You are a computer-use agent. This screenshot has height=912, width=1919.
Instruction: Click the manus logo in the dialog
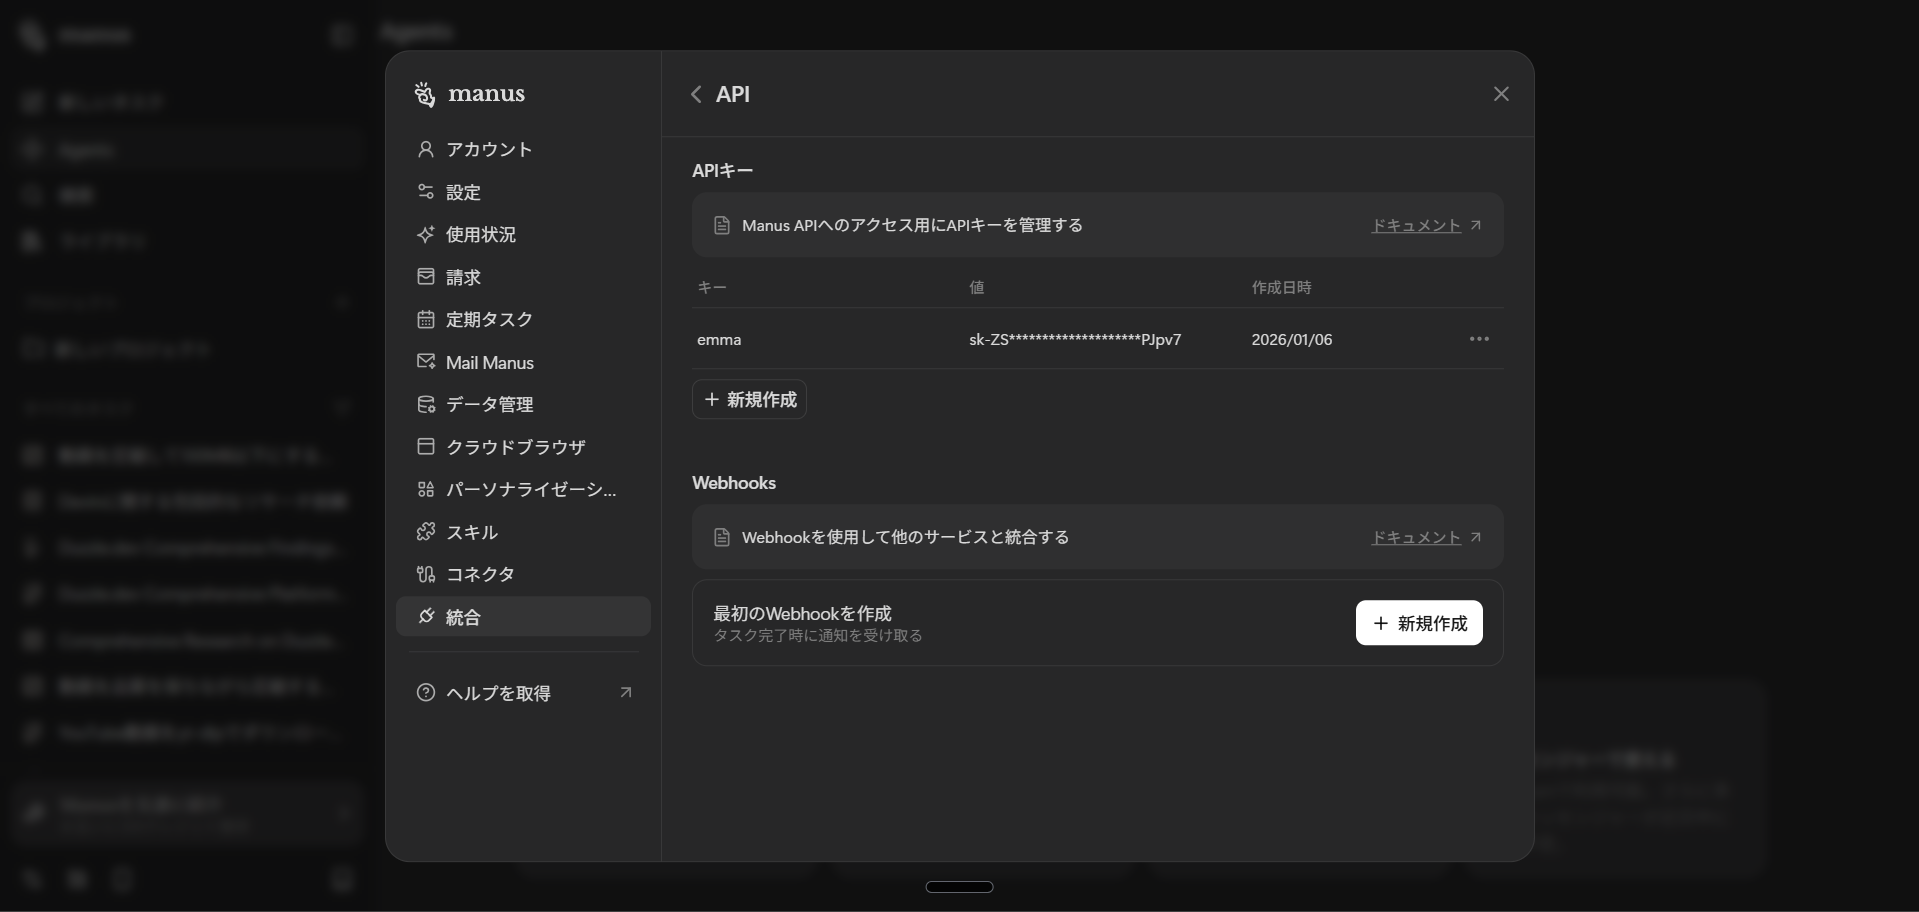click(469, 94)
